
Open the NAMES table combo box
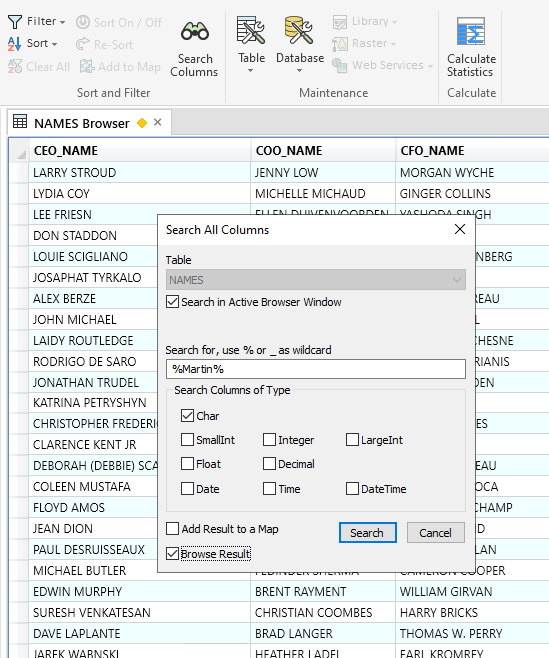tap(316, 279)
